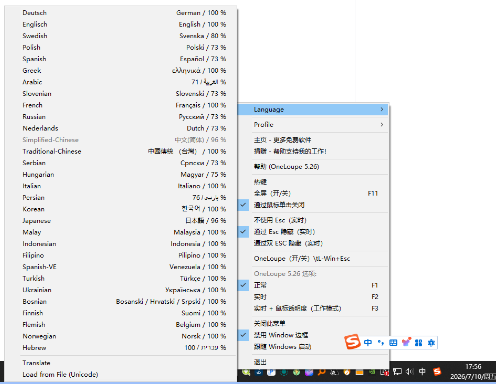Click the Sogou S logo on IME toolbar
Image resolution: width=496 pixels, height=385 pixels.
(x=352, y=342)
